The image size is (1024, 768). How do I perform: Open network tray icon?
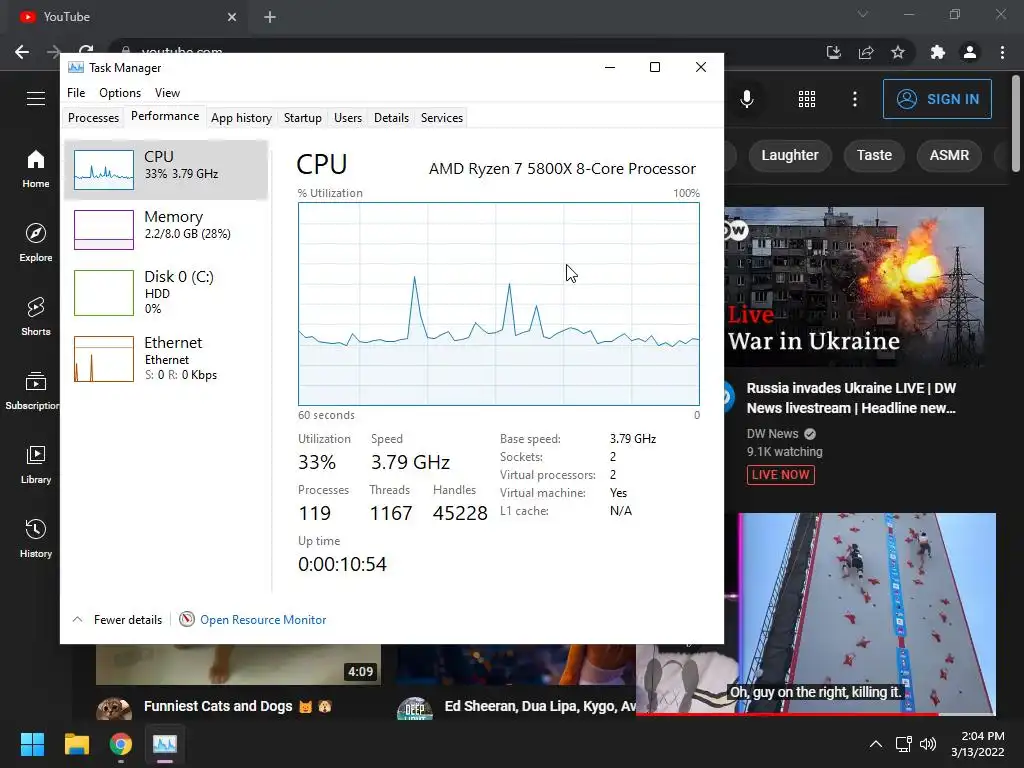(904, 744)
